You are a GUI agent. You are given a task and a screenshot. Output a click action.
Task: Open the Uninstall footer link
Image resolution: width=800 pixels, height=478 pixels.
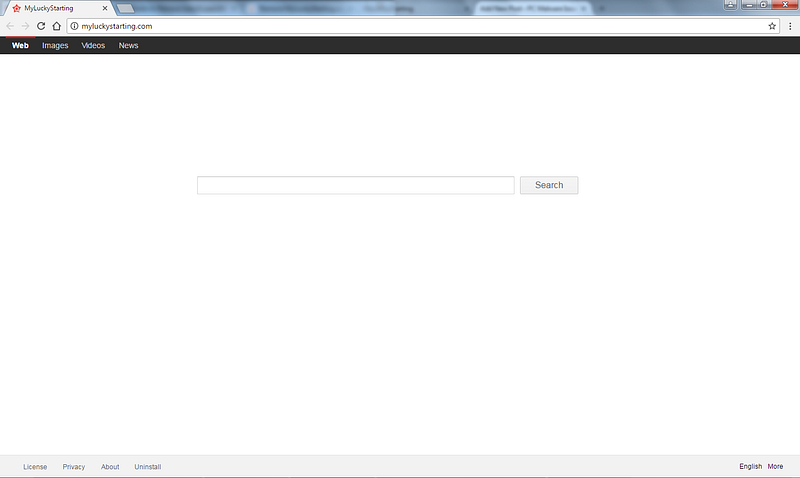coord(147,467)
